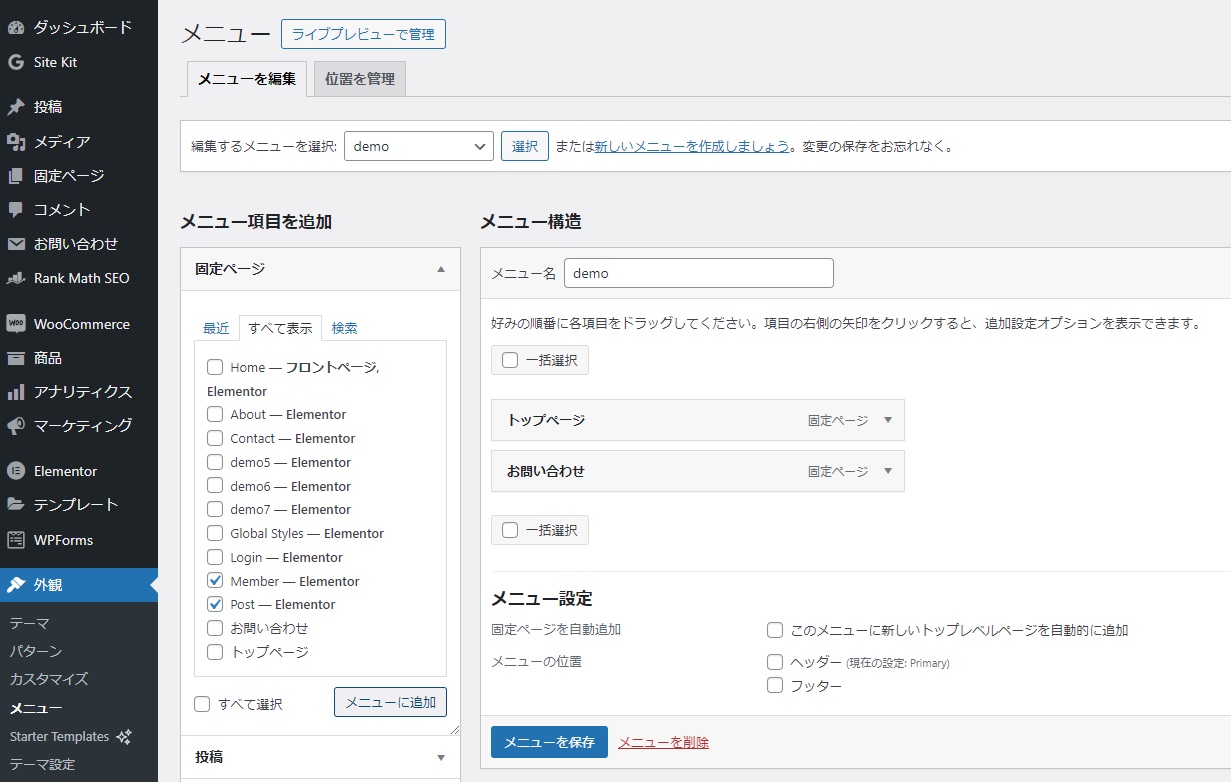Open the マーケティング megaphone icon

(16, 426)
